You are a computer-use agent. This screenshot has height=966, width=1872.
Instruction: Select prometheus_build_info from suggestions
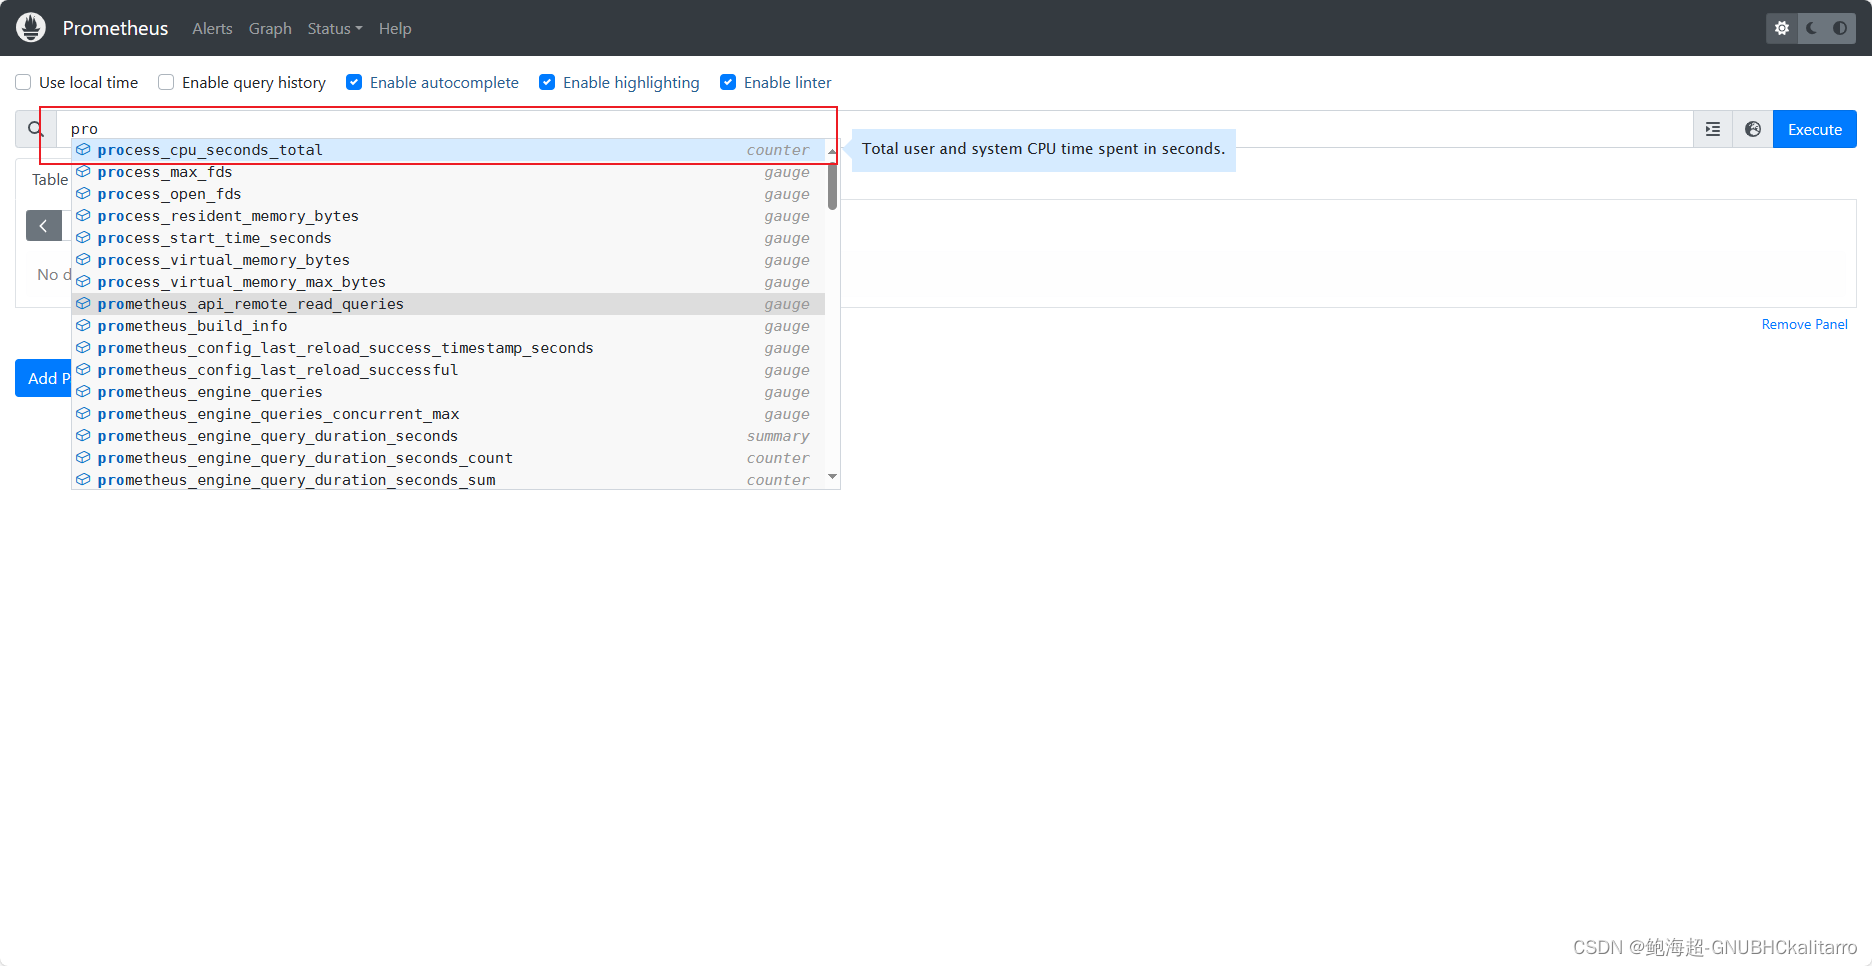[x=192, y=326]
